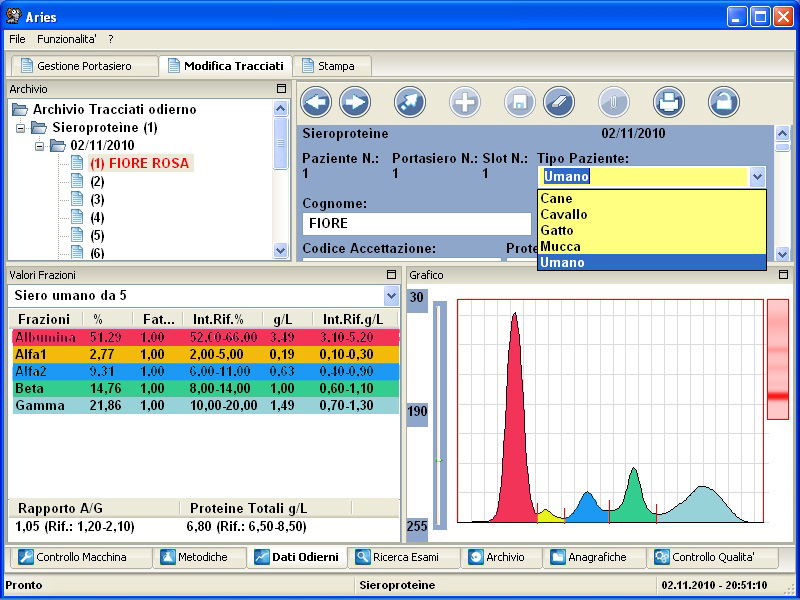800x600 pixels.
Task: Collapse the Sieroproteine (1) tree node
Action: (x=20, y=128)
